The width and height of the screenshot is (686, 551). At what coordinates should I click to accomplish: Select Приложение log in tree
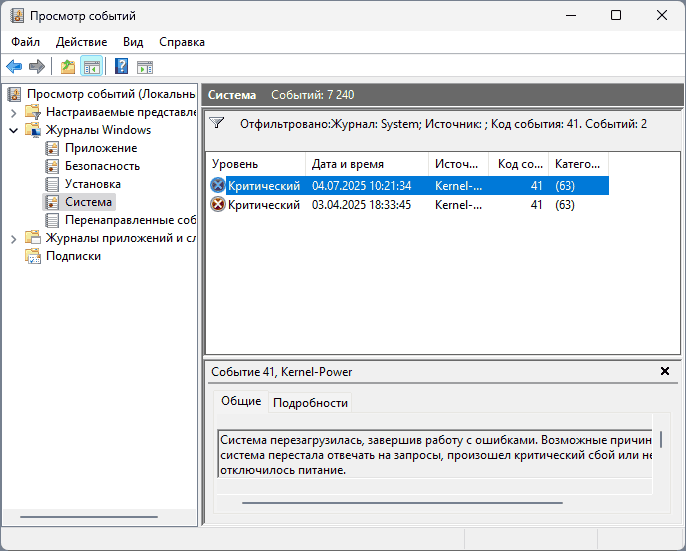[101, 148]
